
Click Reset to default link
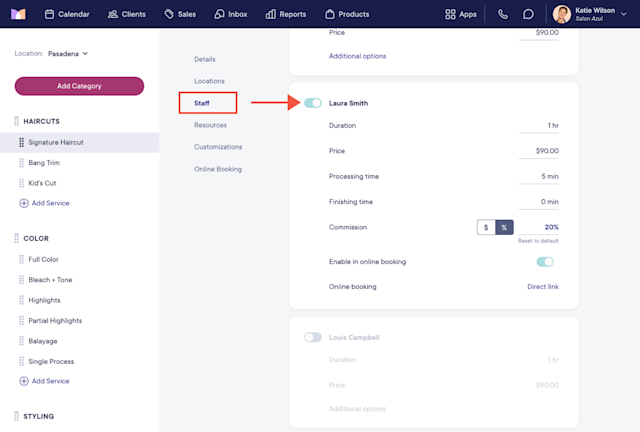coord(538,241)
